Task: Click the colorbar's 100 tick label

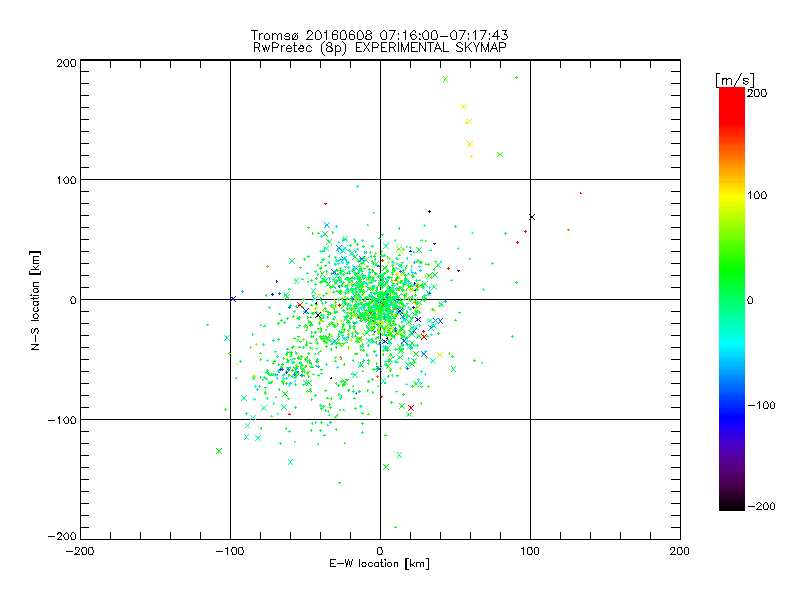Action: [757, 195]
